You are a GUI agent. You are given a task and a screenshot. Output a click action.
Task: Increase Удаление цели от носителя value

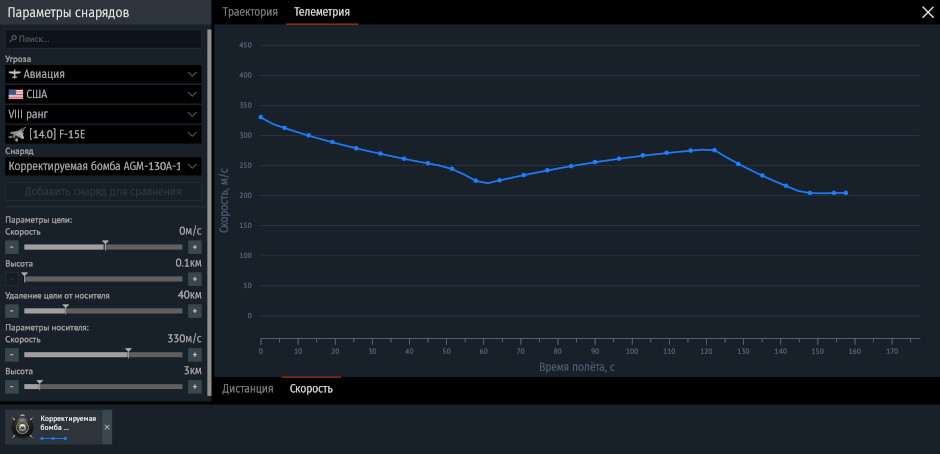[x=195, y=311]
